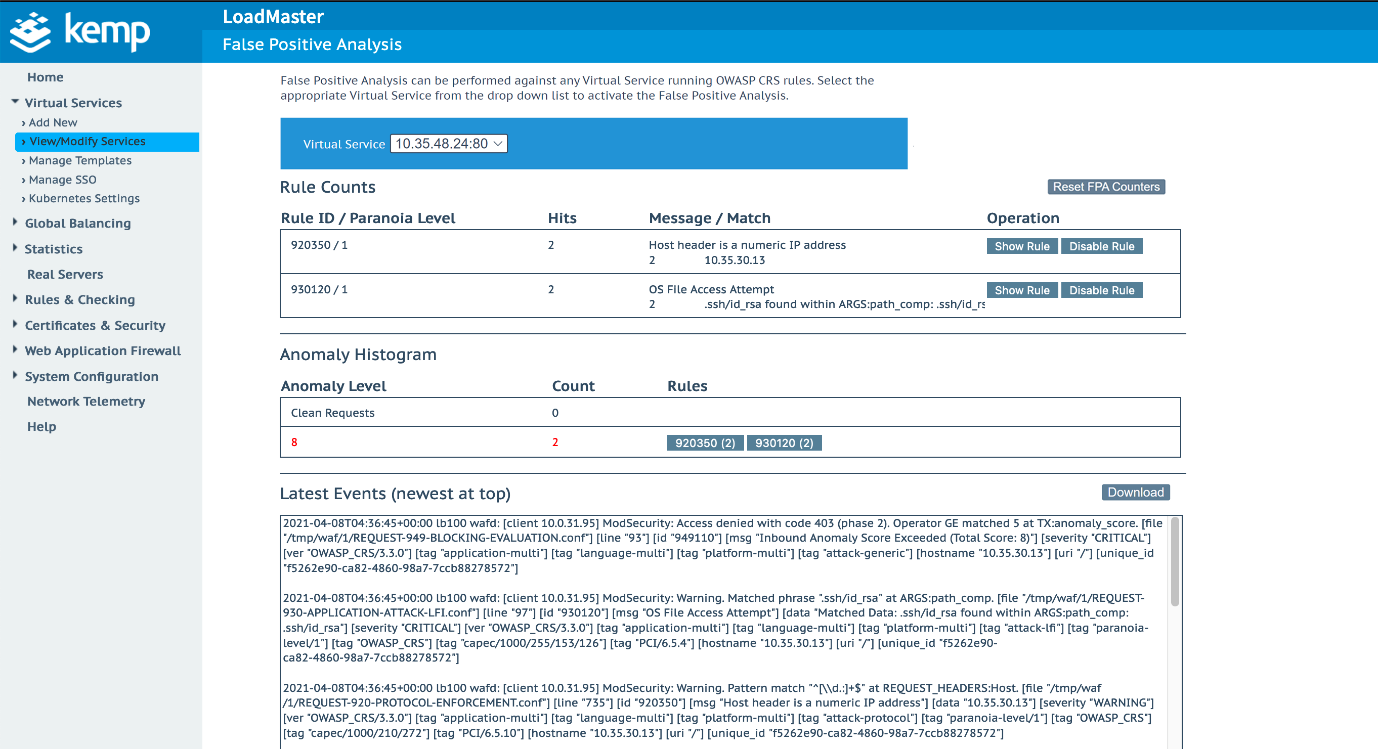This screenshot has height=749, width=1378.
Task: Click the Anomaly Level column header
Action: click(x=334, y=386)
